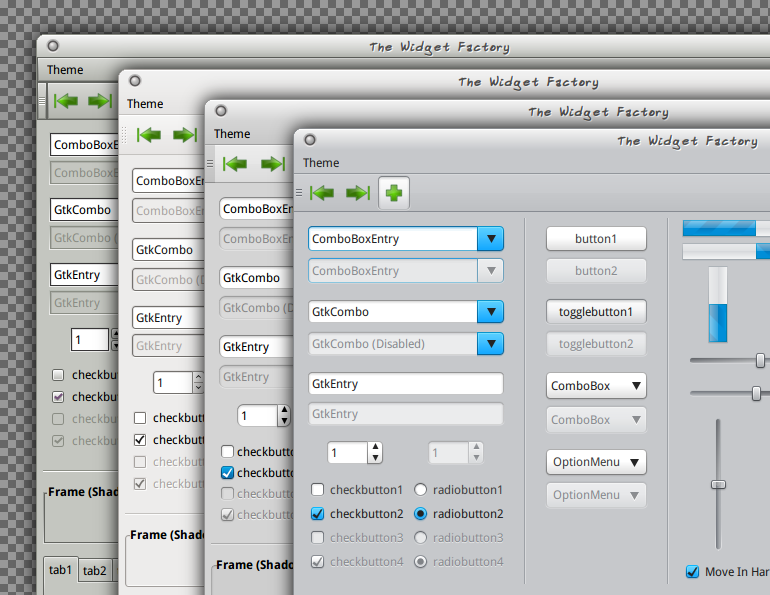This screenshot has height=595, width=770.
Task: Click the green back arrow in the third window
Action: pos(235,163)
